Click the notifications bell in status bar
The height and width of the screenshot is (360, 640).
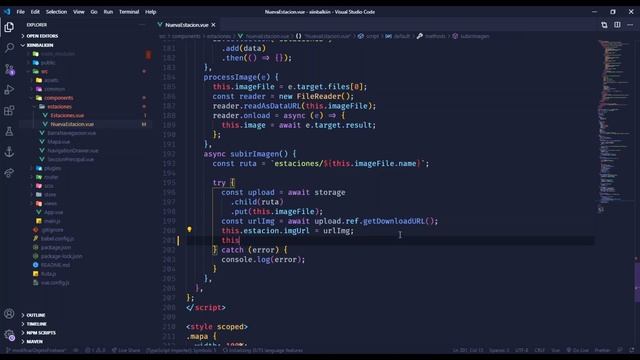(x=632, y=350)
